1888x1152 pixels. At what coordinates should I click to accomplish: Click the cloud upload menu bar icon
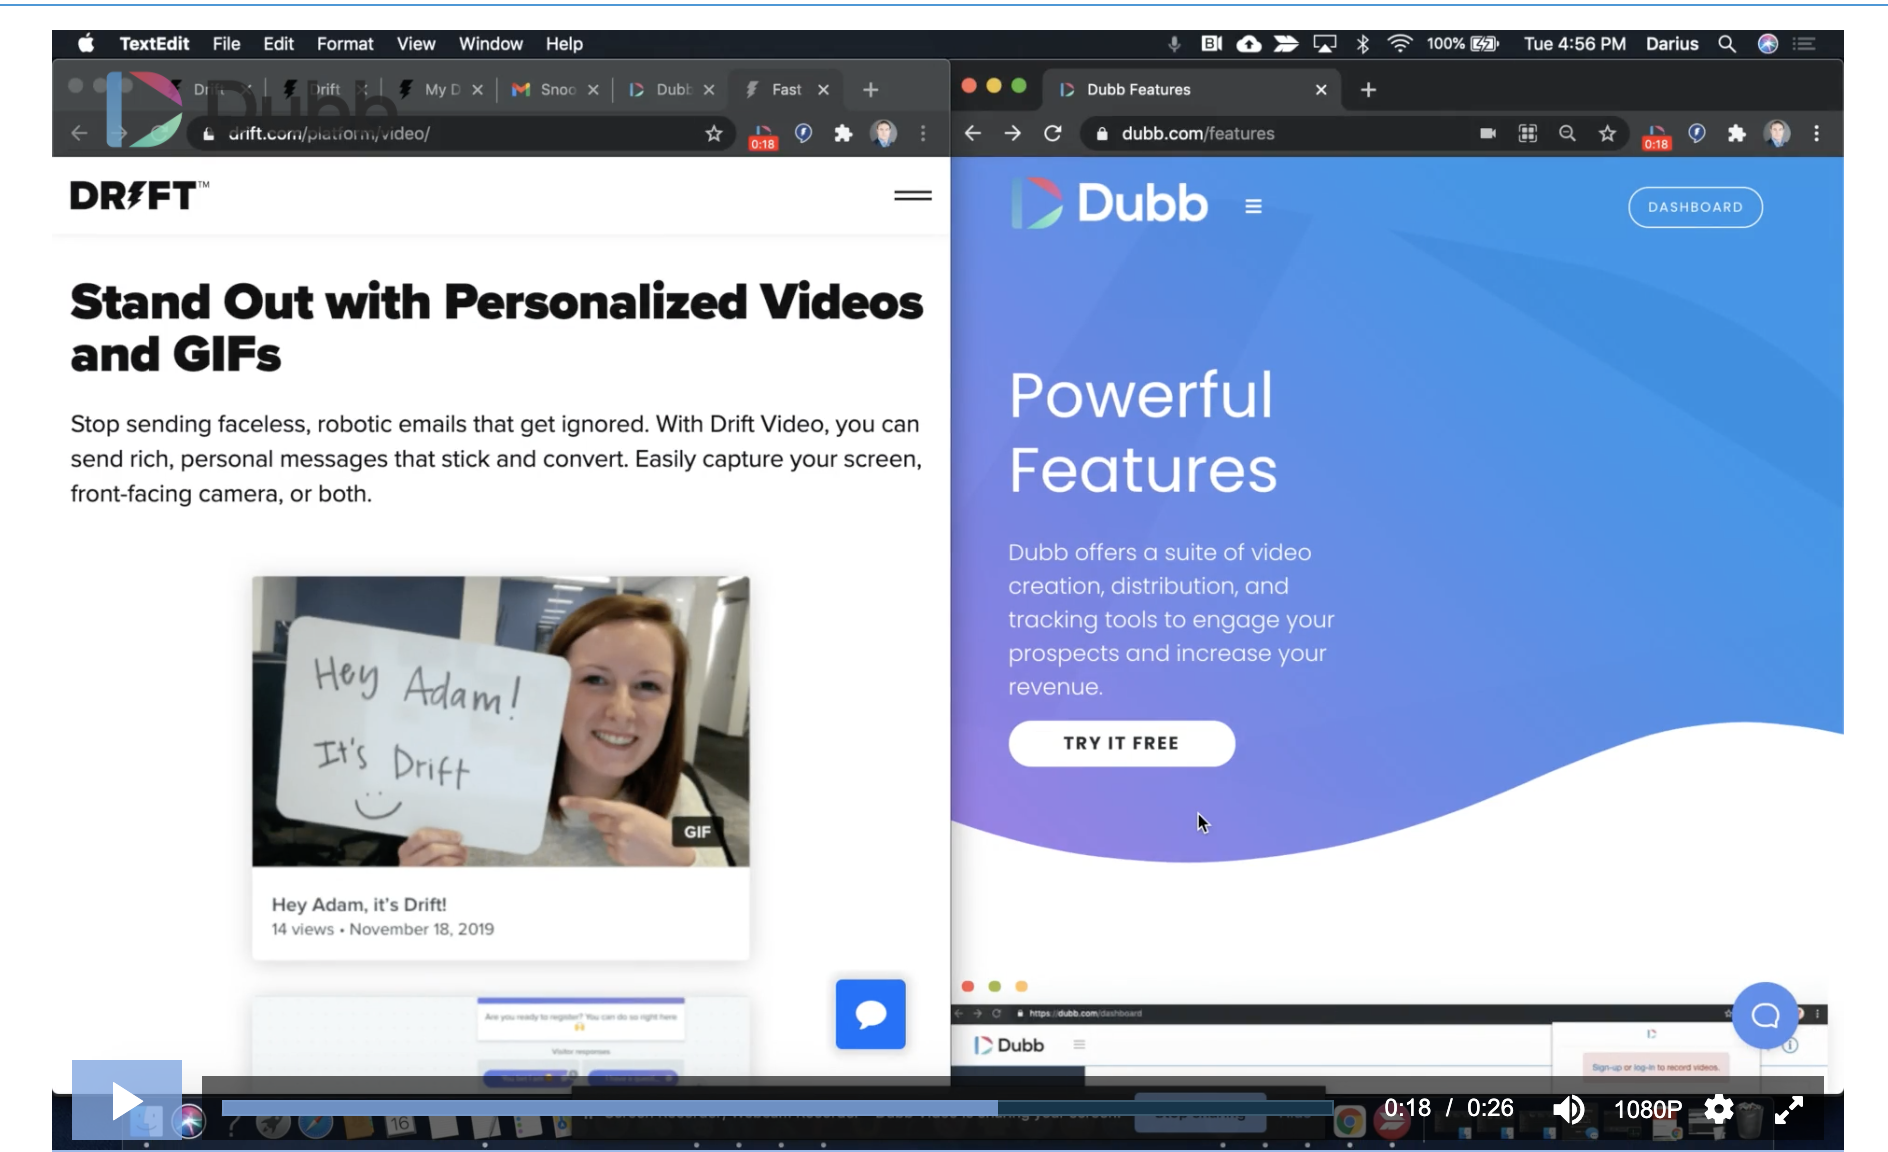[1249, 43]
